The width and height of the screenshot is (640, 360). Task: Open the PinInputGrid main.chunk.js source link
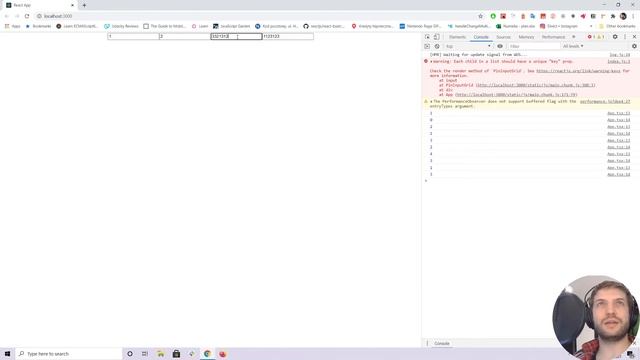536,85
